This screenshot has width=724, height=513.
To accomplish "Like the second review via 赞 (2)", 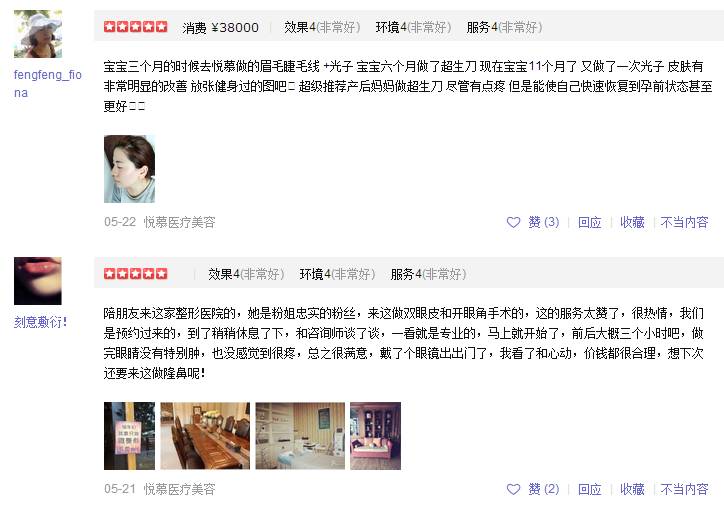I will click(543, 489).
